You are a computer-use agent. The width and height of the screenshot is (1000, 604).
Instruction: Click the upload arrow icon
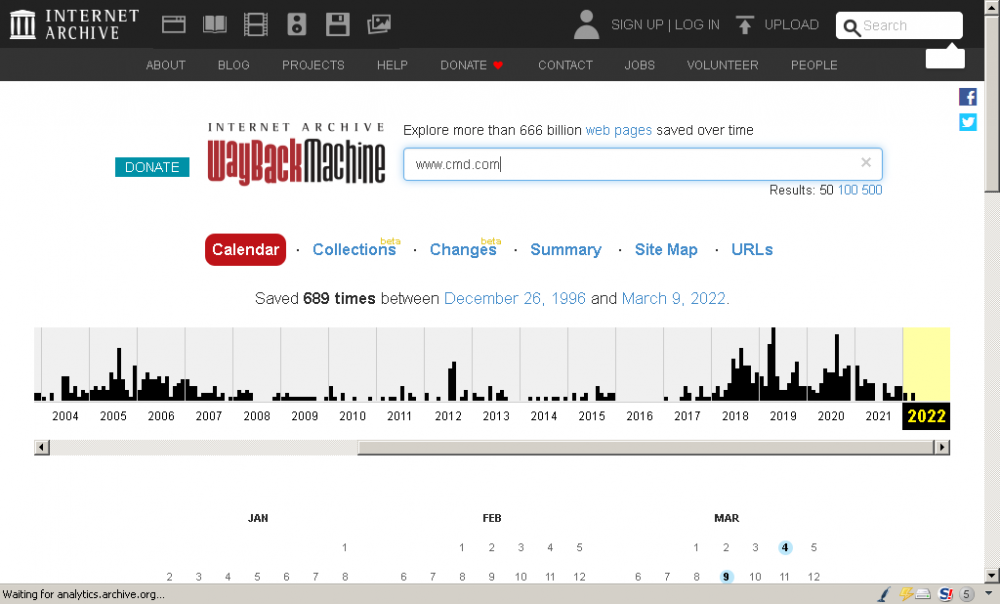point(744,24)
